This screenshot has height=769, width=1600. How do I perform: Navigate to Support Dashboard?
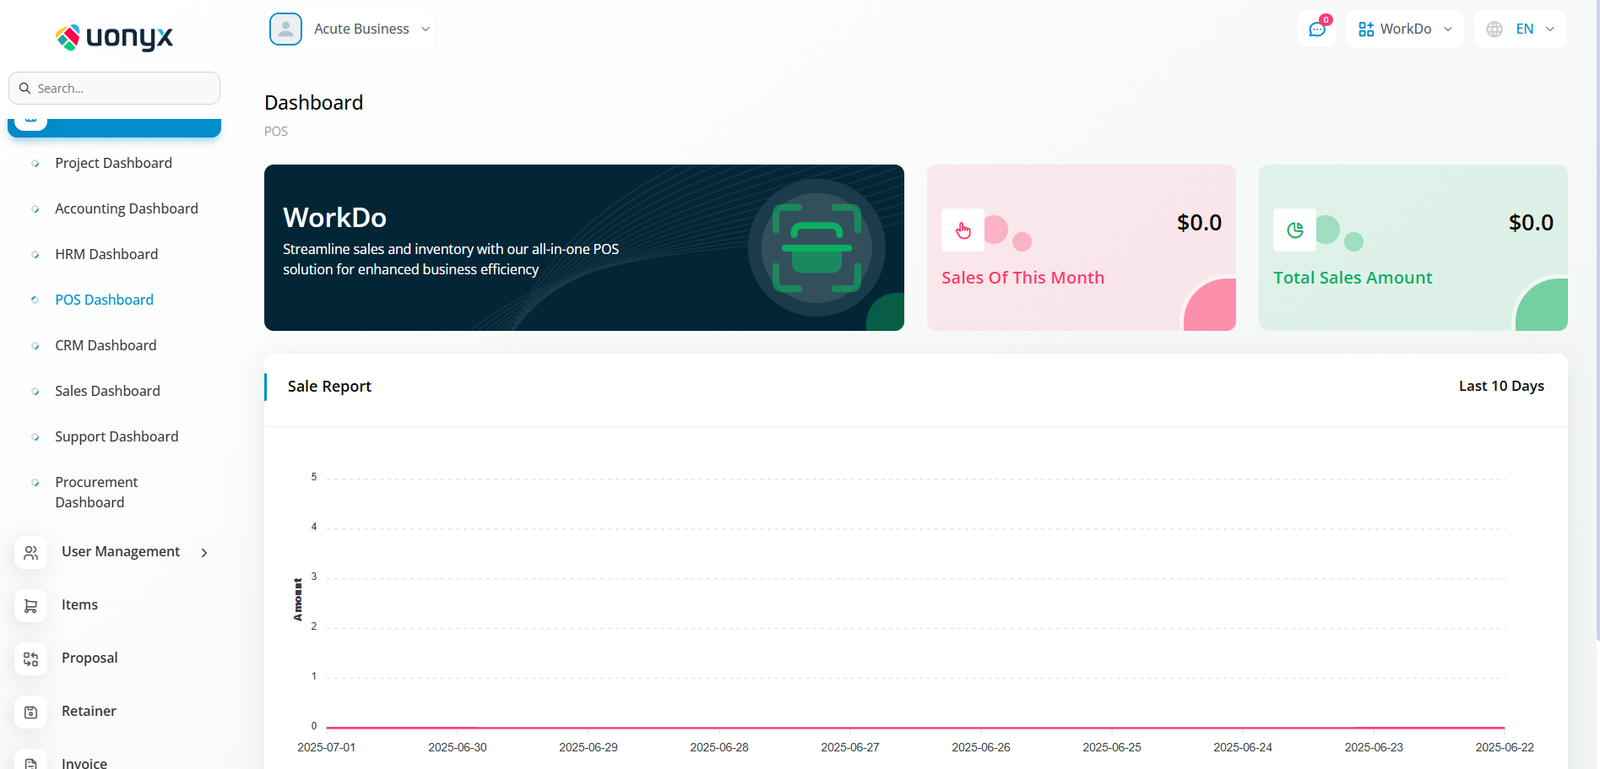pos(116,436)
